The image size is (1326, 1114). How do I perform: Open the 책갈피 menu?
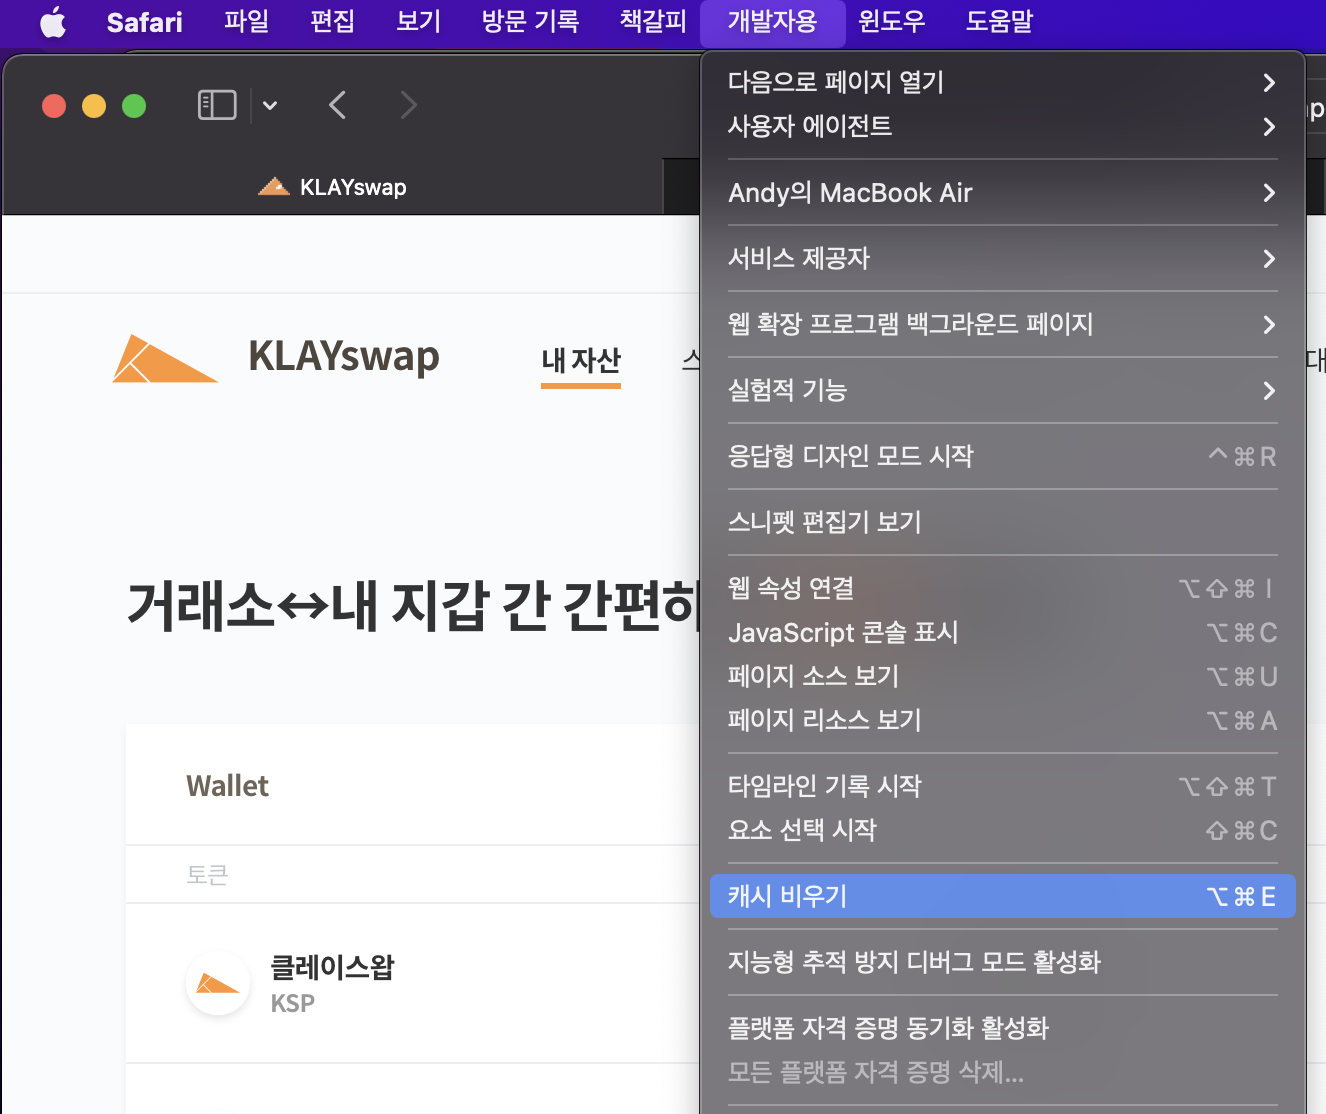[653, 22]
